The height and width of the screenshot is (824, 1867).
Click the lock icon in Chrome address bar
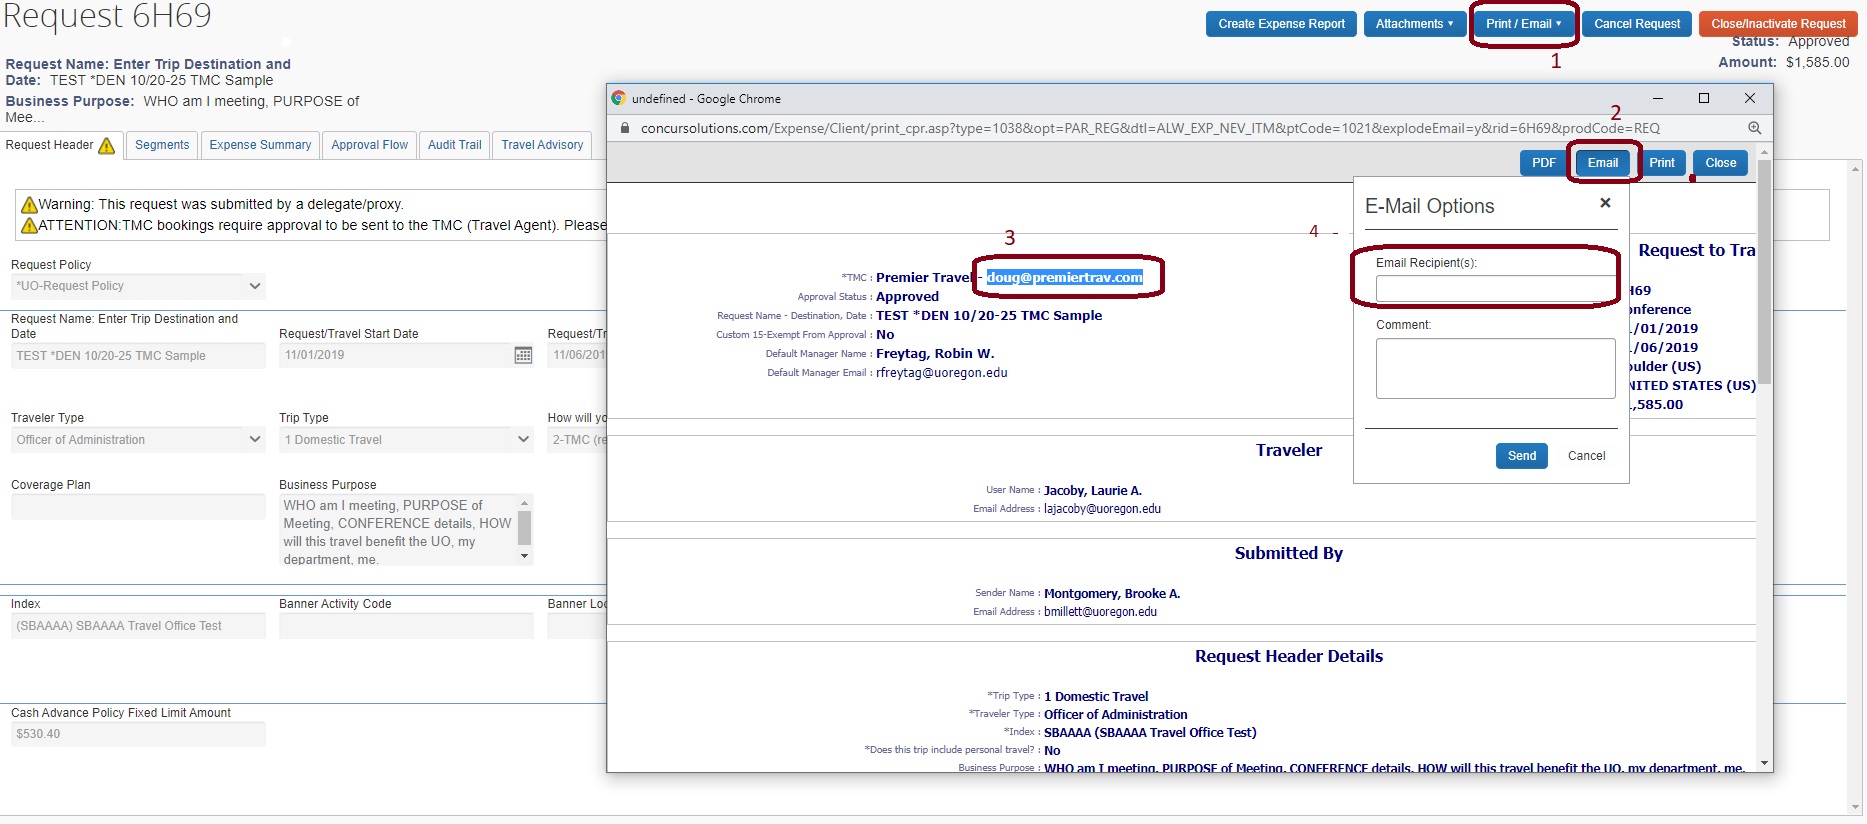tap(625, 128)
